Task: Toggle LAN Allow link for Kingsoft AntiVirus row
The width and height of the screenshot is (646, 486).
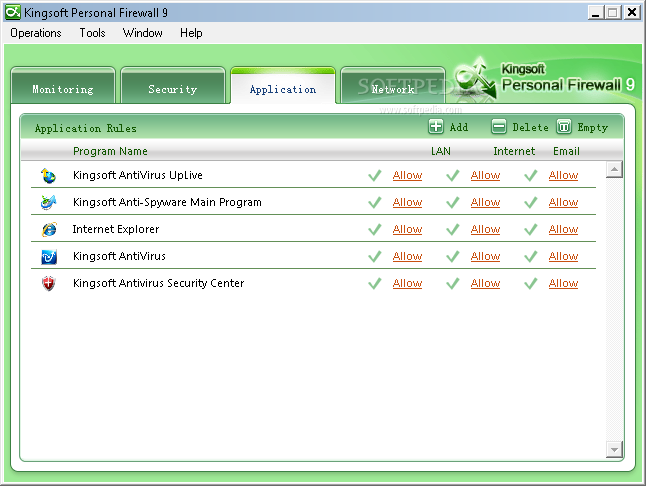Action: click(x=407, y=257)
